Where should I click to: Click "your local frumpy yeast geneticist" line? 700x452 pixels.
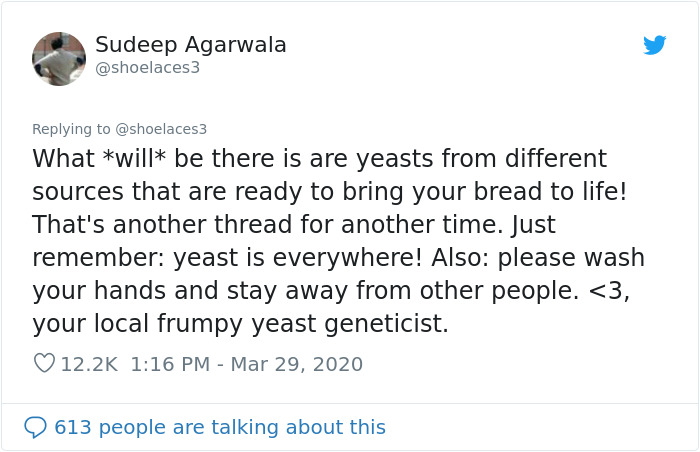click(240, 324)
